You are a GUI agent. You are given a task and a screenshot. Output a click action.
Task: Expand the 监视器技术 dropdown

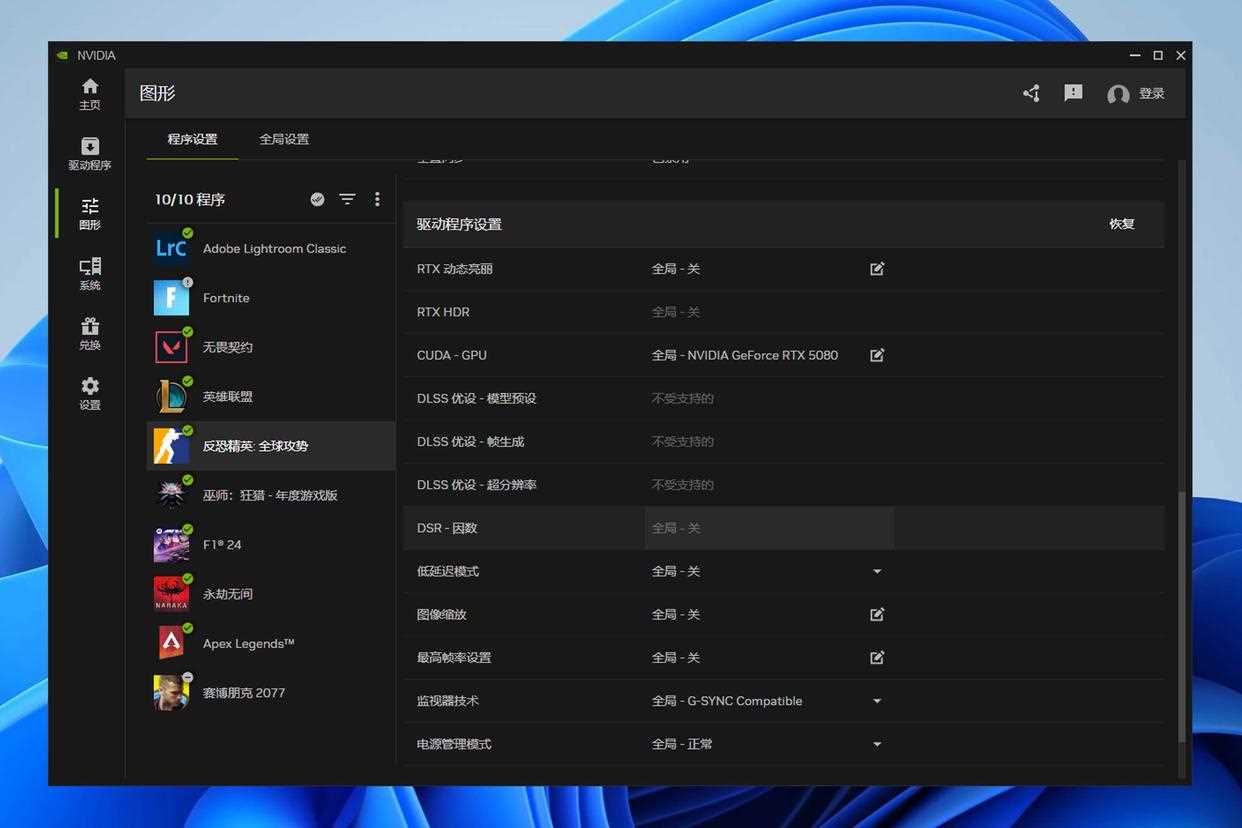coord(877,701)
